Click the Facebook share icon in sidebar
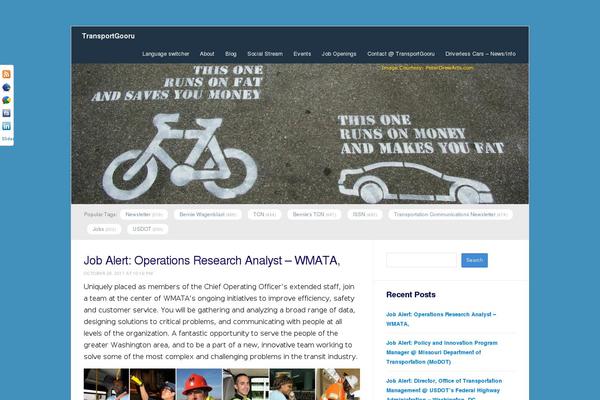 [7, 113]
